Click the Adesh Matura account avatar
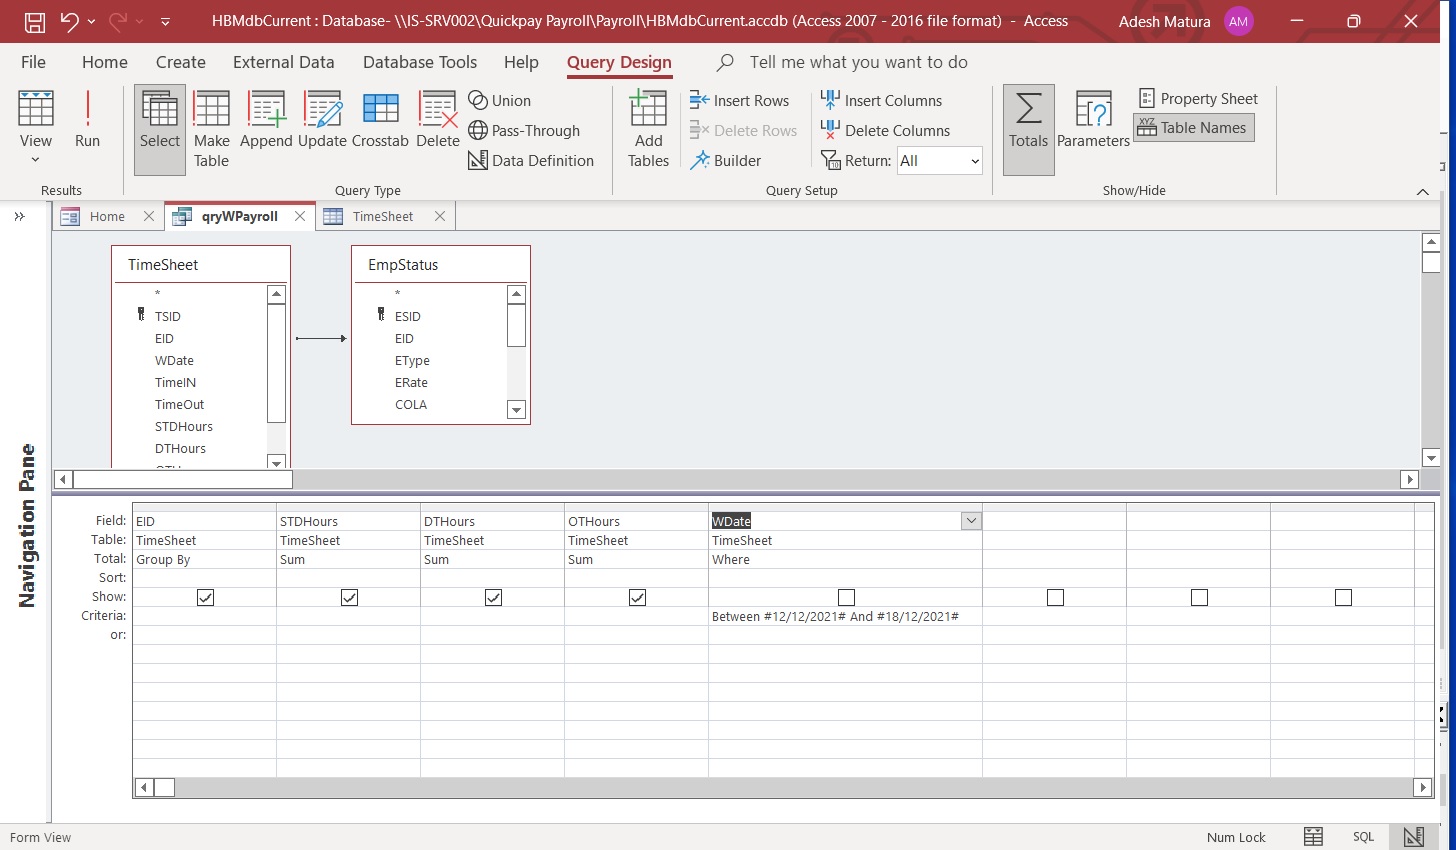Viewport: 1456px width, 850px height. tap(1239, 21)
